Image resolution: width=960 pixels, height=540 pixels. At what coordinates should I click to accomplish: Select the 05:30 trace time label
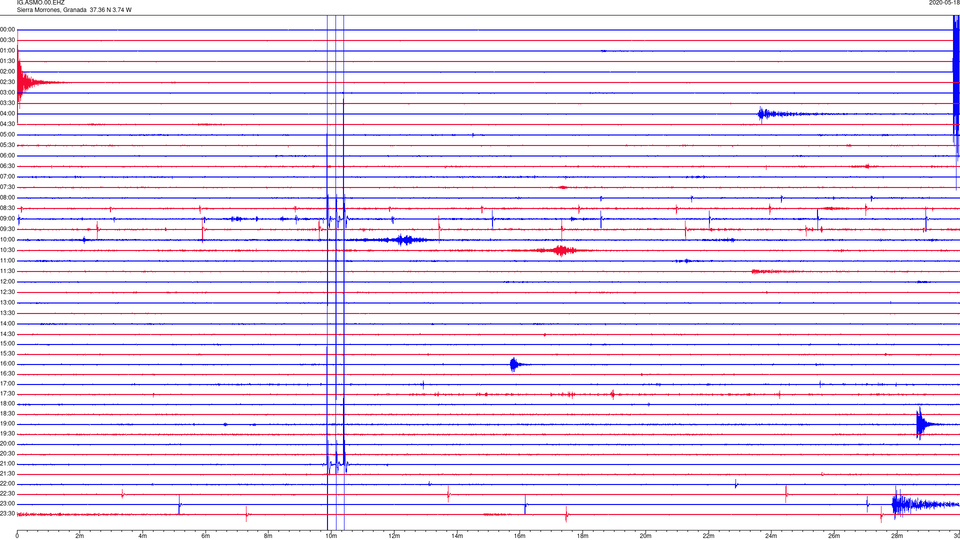click(x=7, y=145)
